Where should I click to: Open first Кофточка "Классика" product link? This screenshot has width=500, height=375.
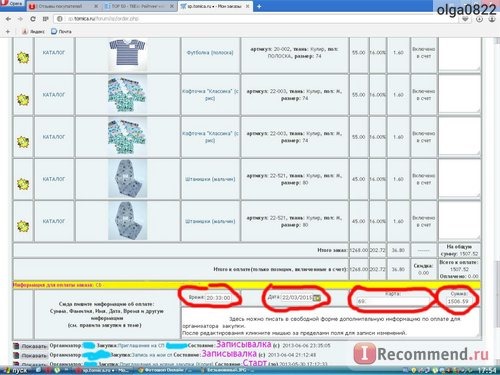(x=210, y=95)
